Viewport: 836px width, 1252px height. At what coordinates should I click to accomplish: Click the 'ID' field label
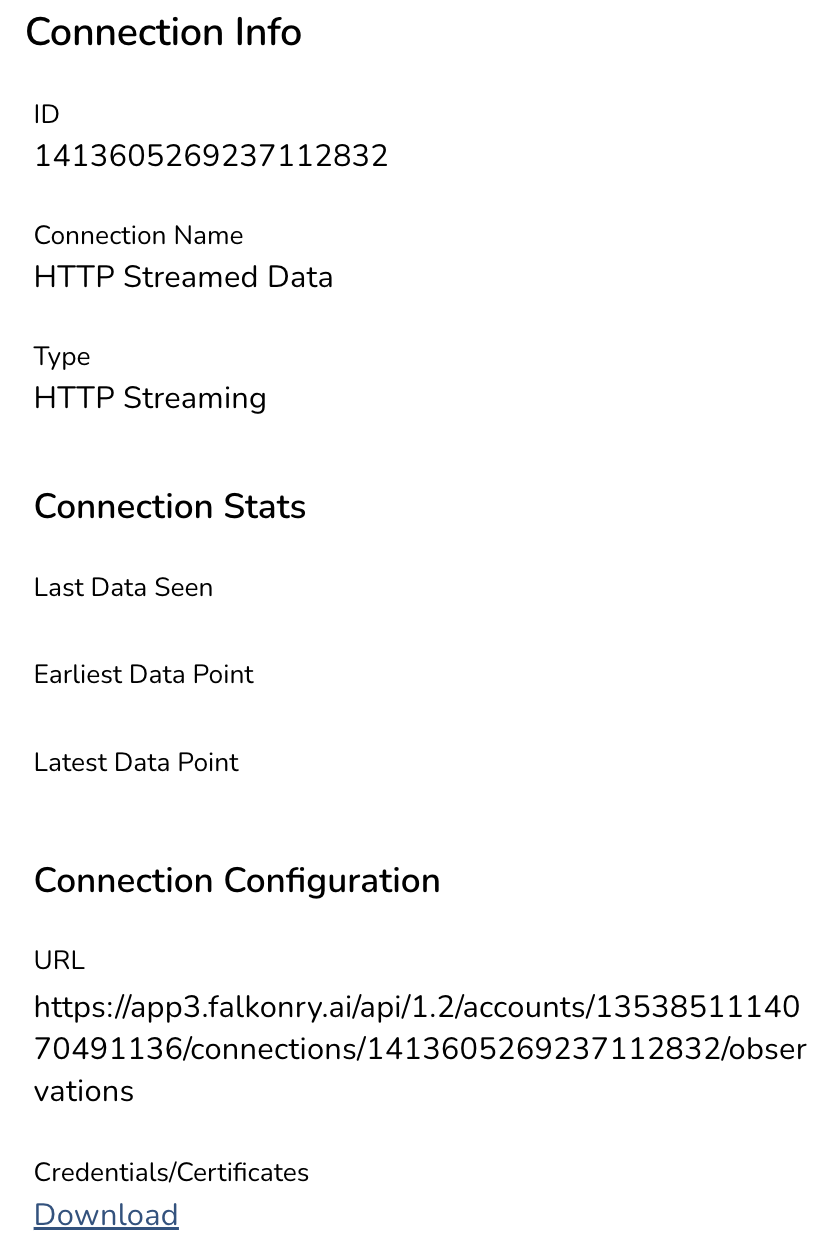coord(47,114)
